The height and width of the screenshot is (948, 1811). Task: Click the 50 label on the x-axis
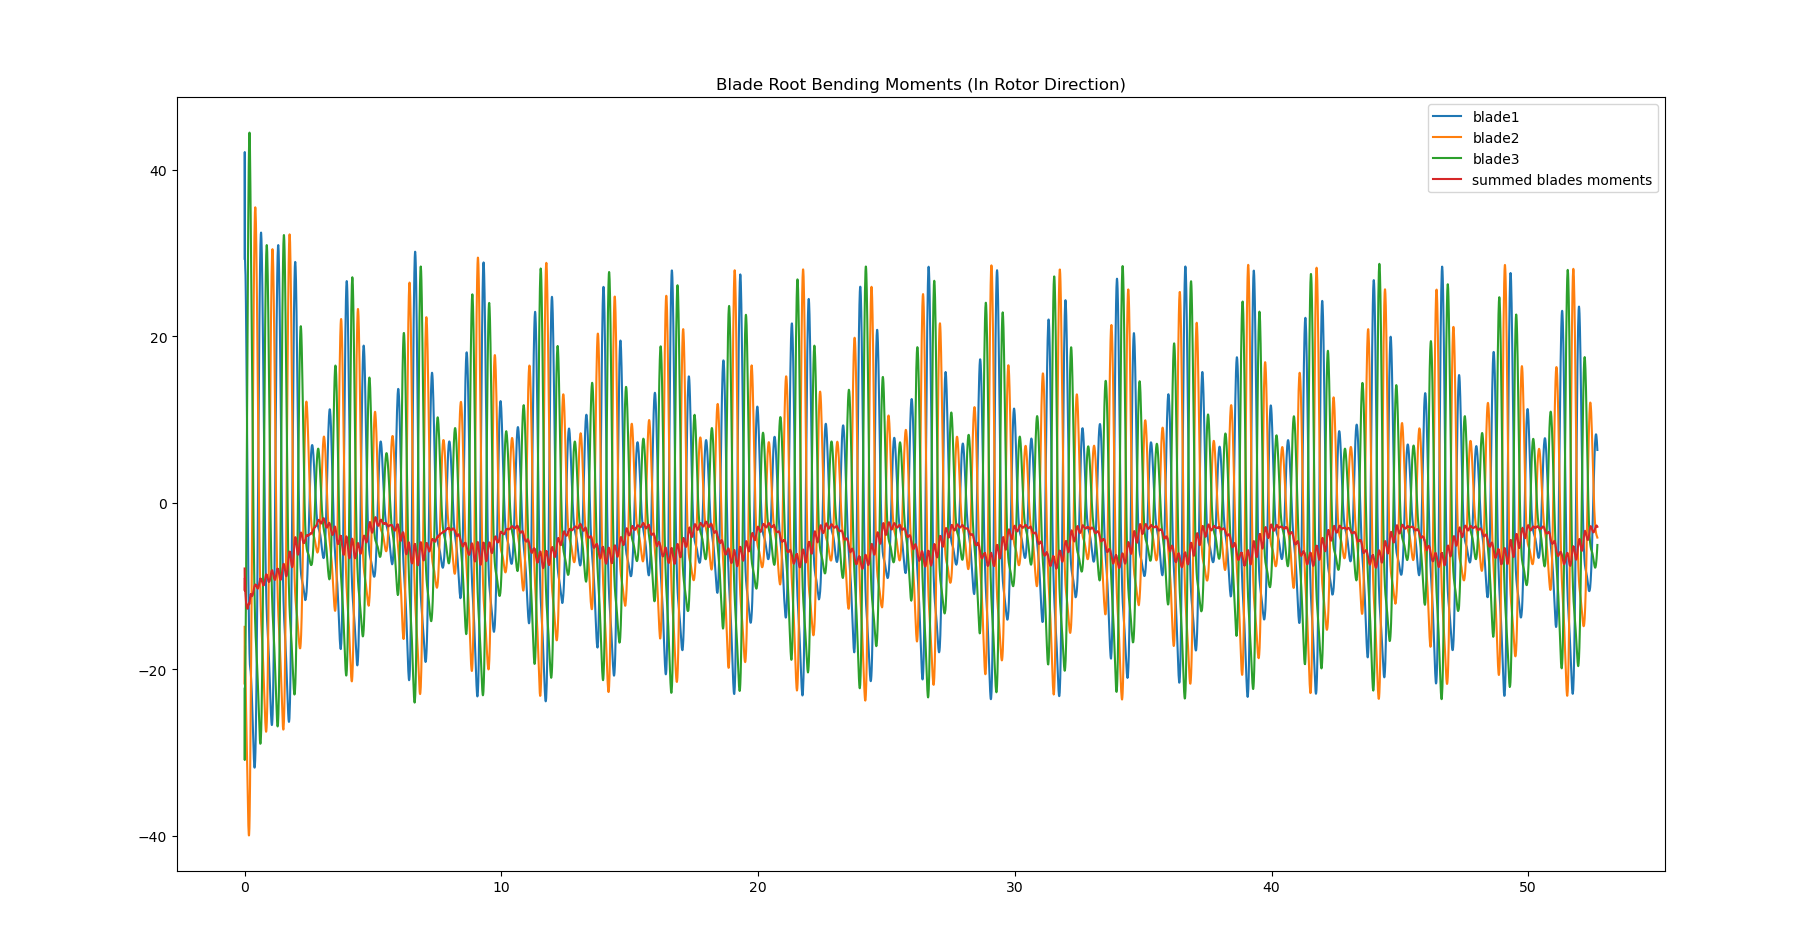[x=1529, y=886]
